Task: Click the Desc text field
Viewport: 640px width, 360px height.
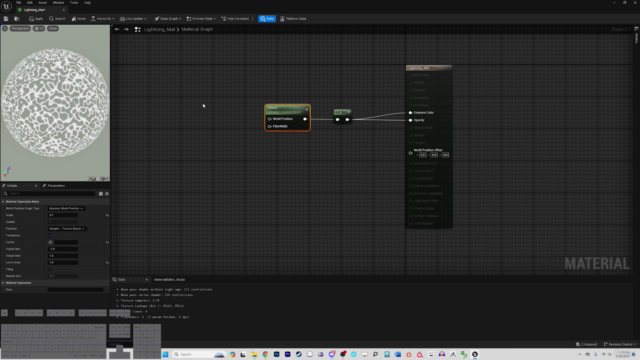Action: click(x=76, y=289)
